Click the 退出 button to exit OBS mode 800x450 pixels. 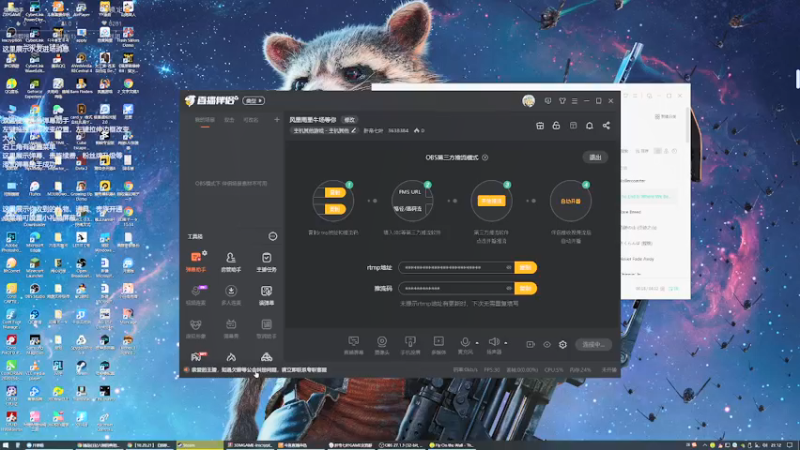click(x=595, y=157)
